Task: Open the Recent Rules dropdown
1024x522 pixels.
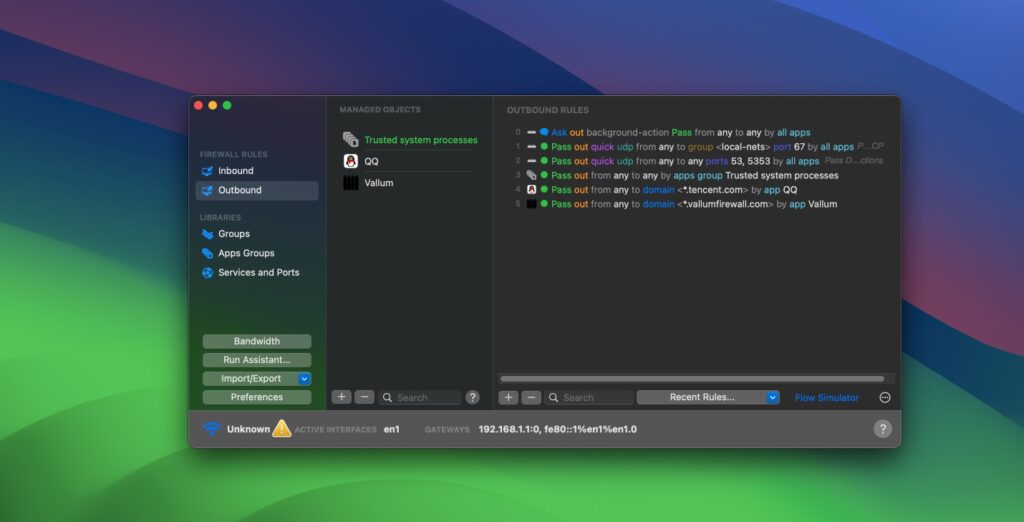Action: pos(708,397)
